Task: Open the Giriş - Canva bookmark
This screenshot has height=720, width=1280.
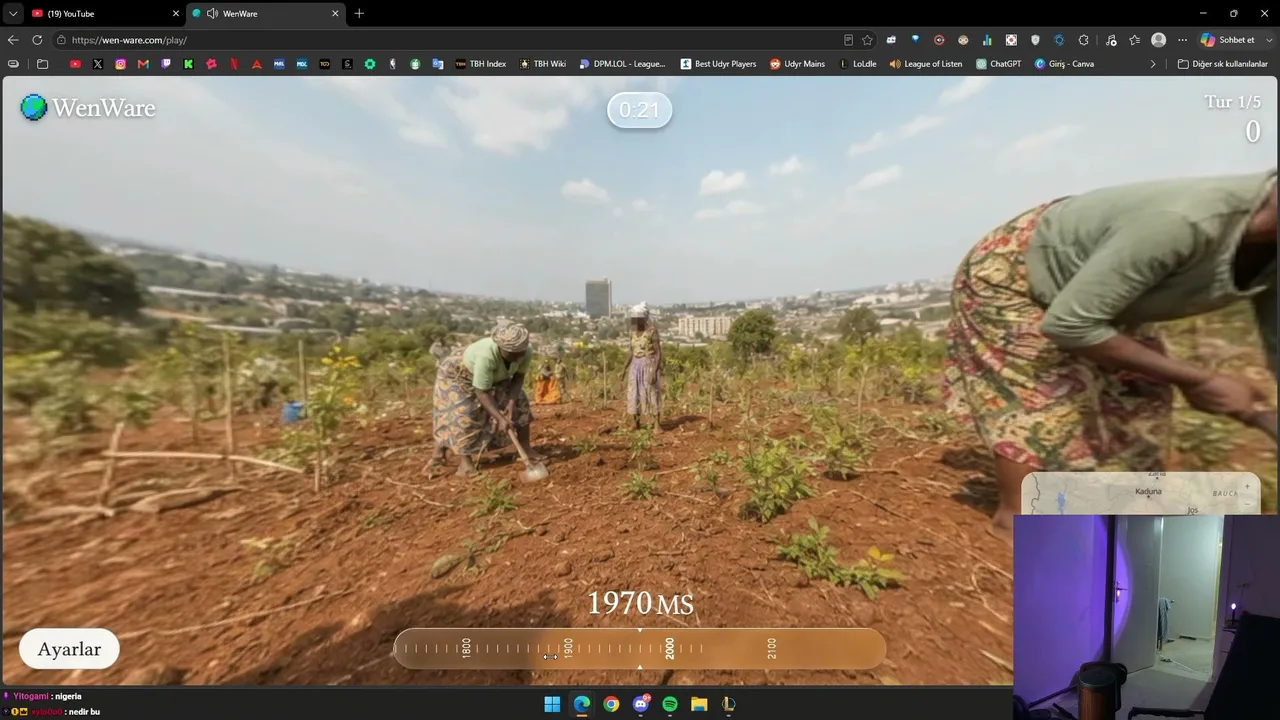Action: (1064, 64)
